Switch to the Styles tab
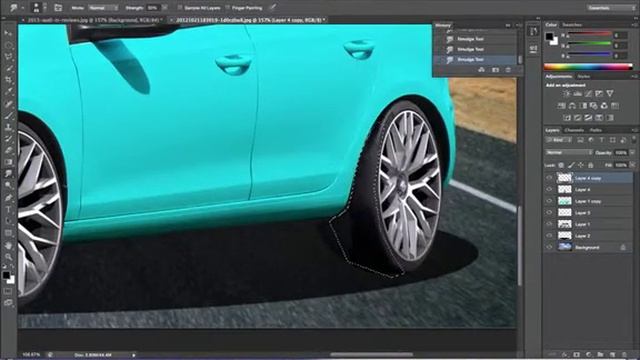Screen dimensions: 640x360 click(x=583, y=76)
